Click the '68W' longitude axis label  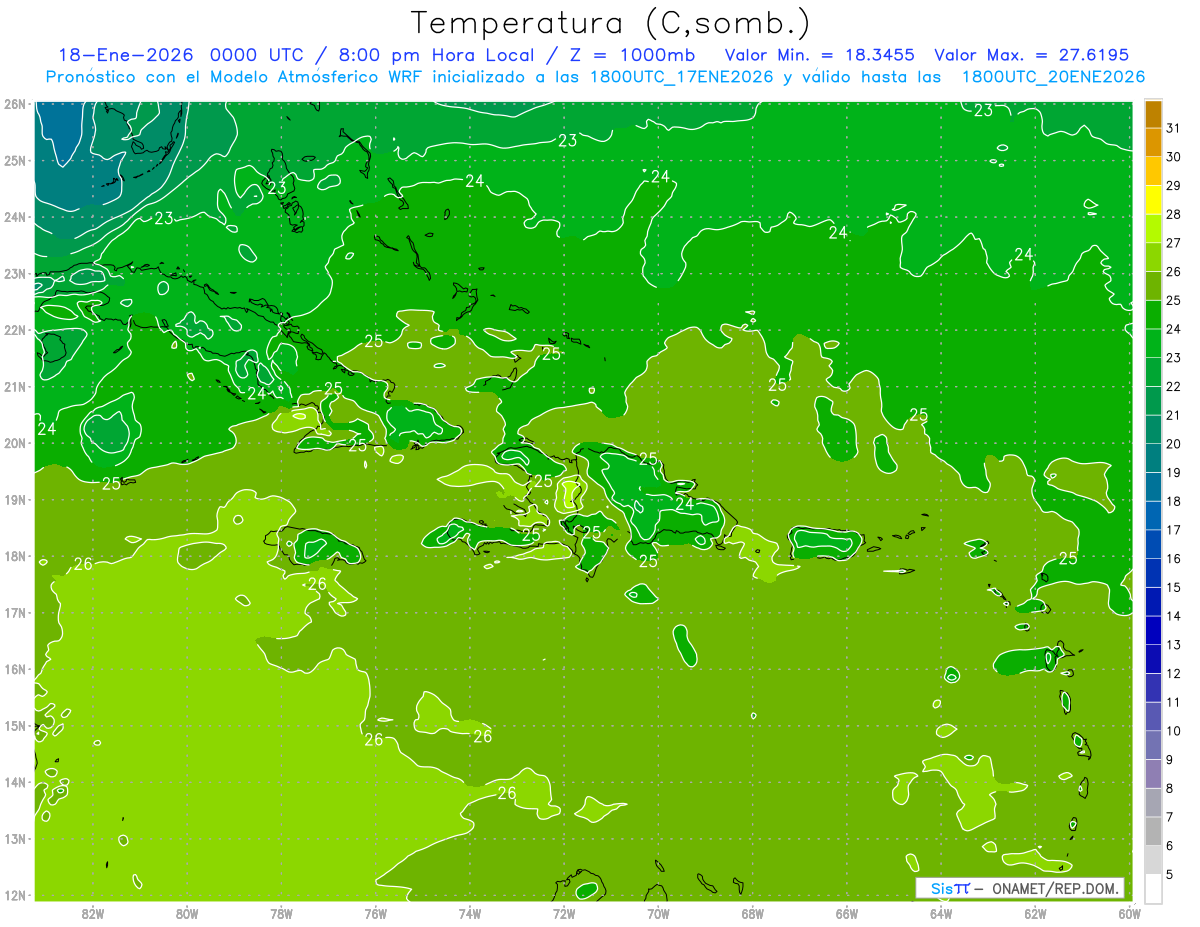753,913
